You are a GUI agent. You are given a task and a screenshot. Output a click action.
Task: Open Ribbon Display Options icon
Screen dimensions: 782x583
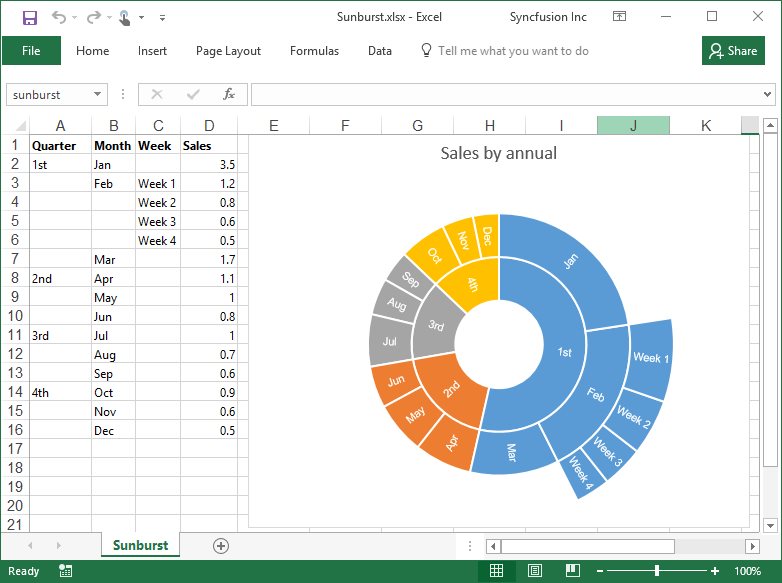coord(619,16)
